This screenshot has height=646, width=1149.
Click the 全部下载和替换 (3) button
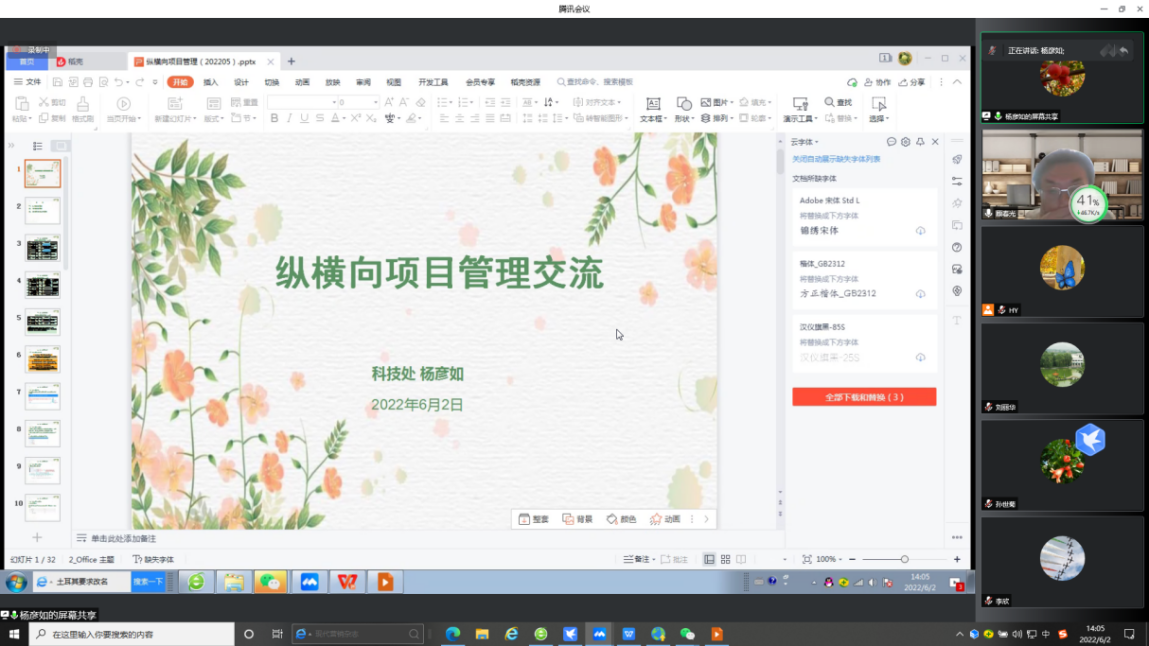pos(864,397)
